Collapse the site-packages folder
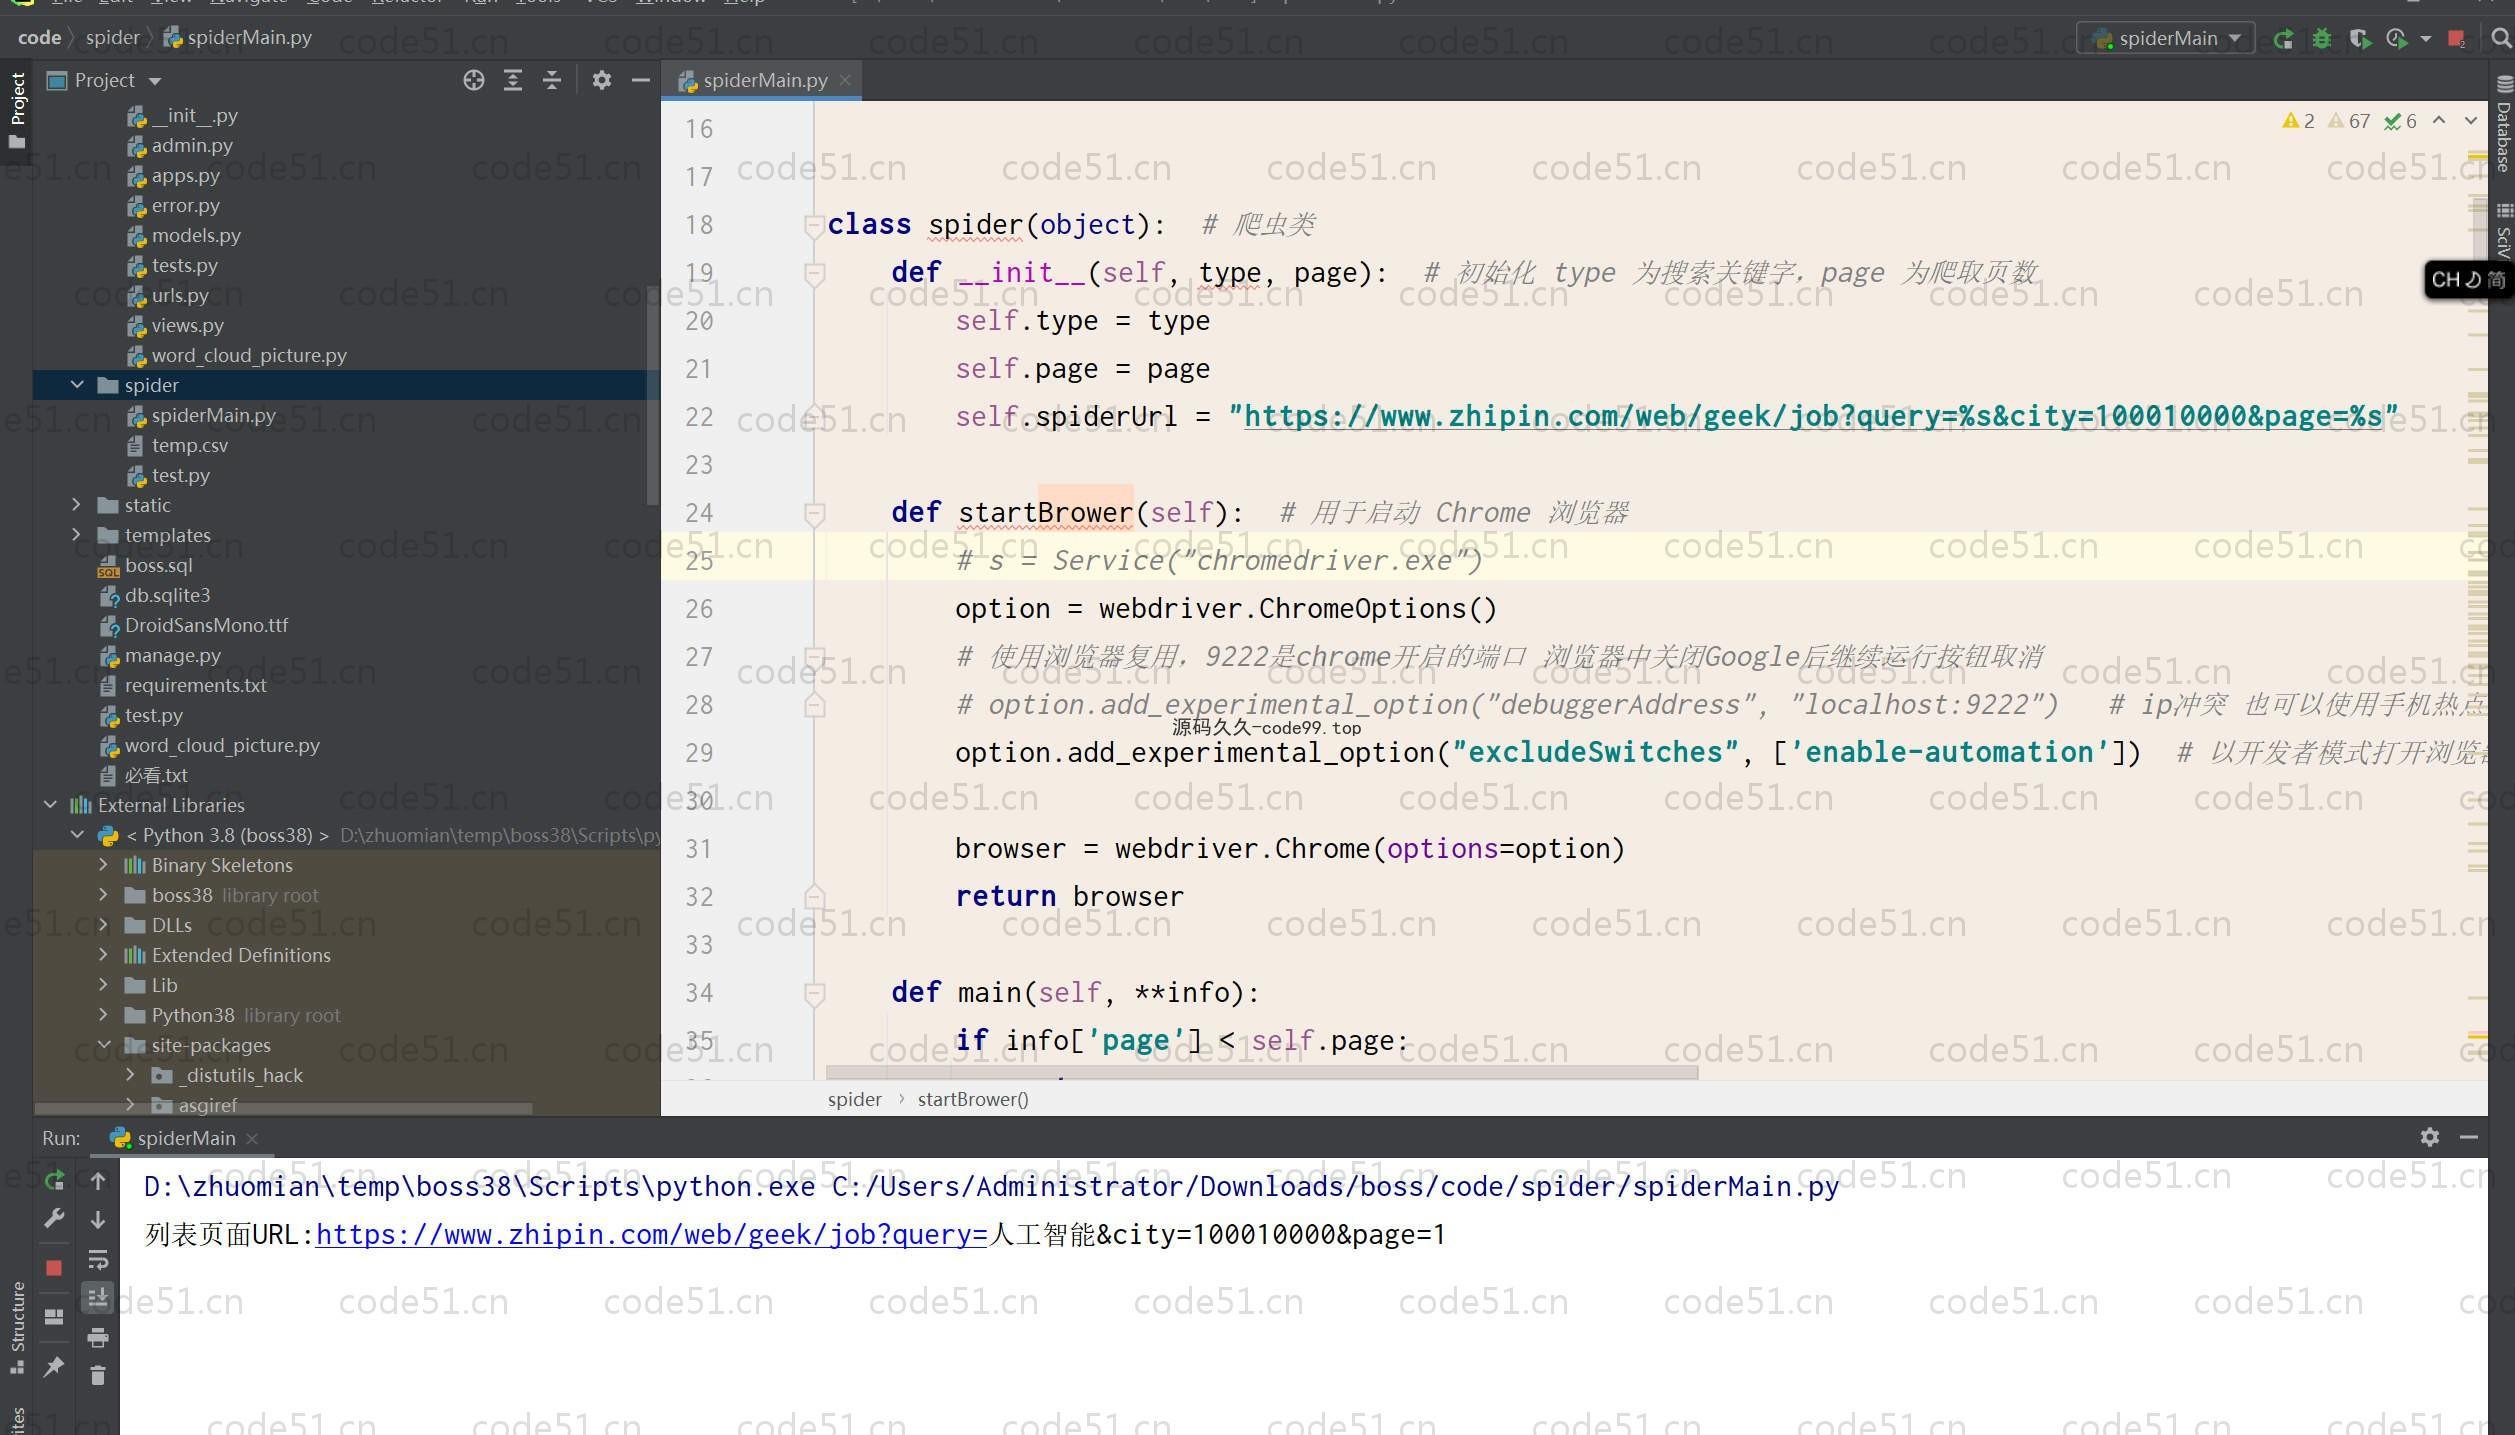This screenshot has width=2515, height=1435. click(x=104, y=1045)
